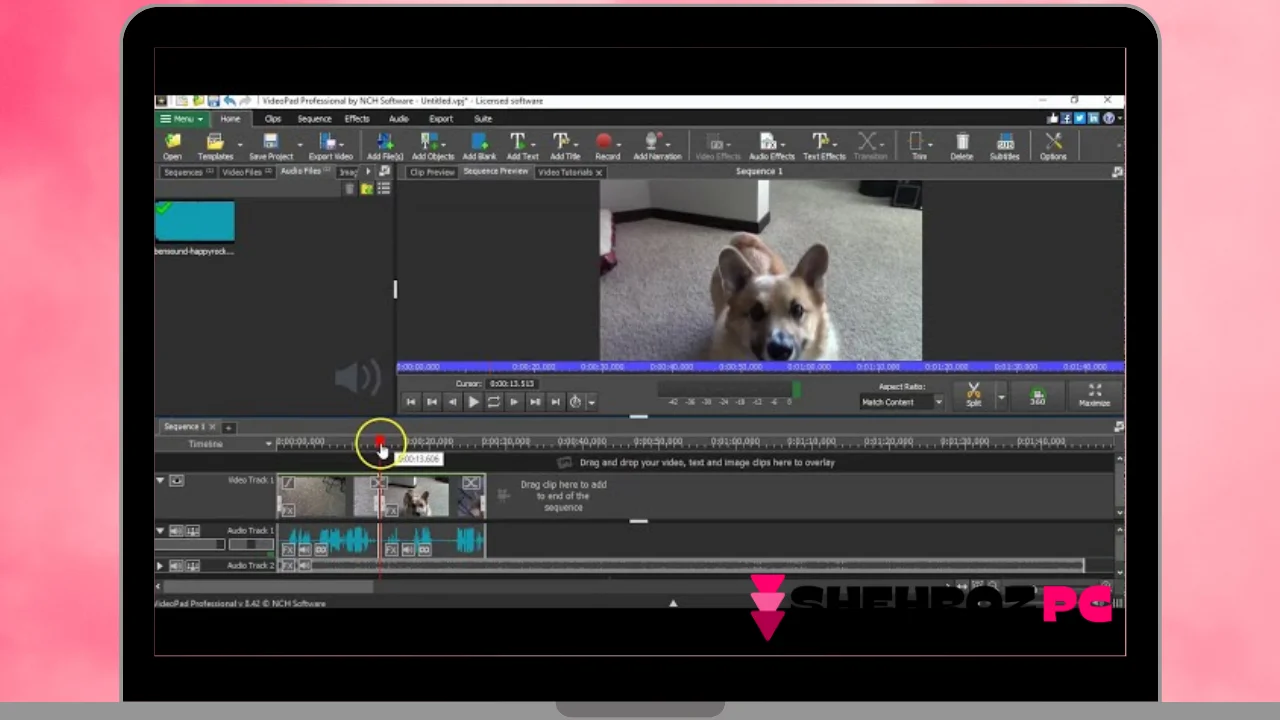The image size is (1280, 720).
Task: Click the Delete trash icon in toolbar
Action: coord(961,146)
